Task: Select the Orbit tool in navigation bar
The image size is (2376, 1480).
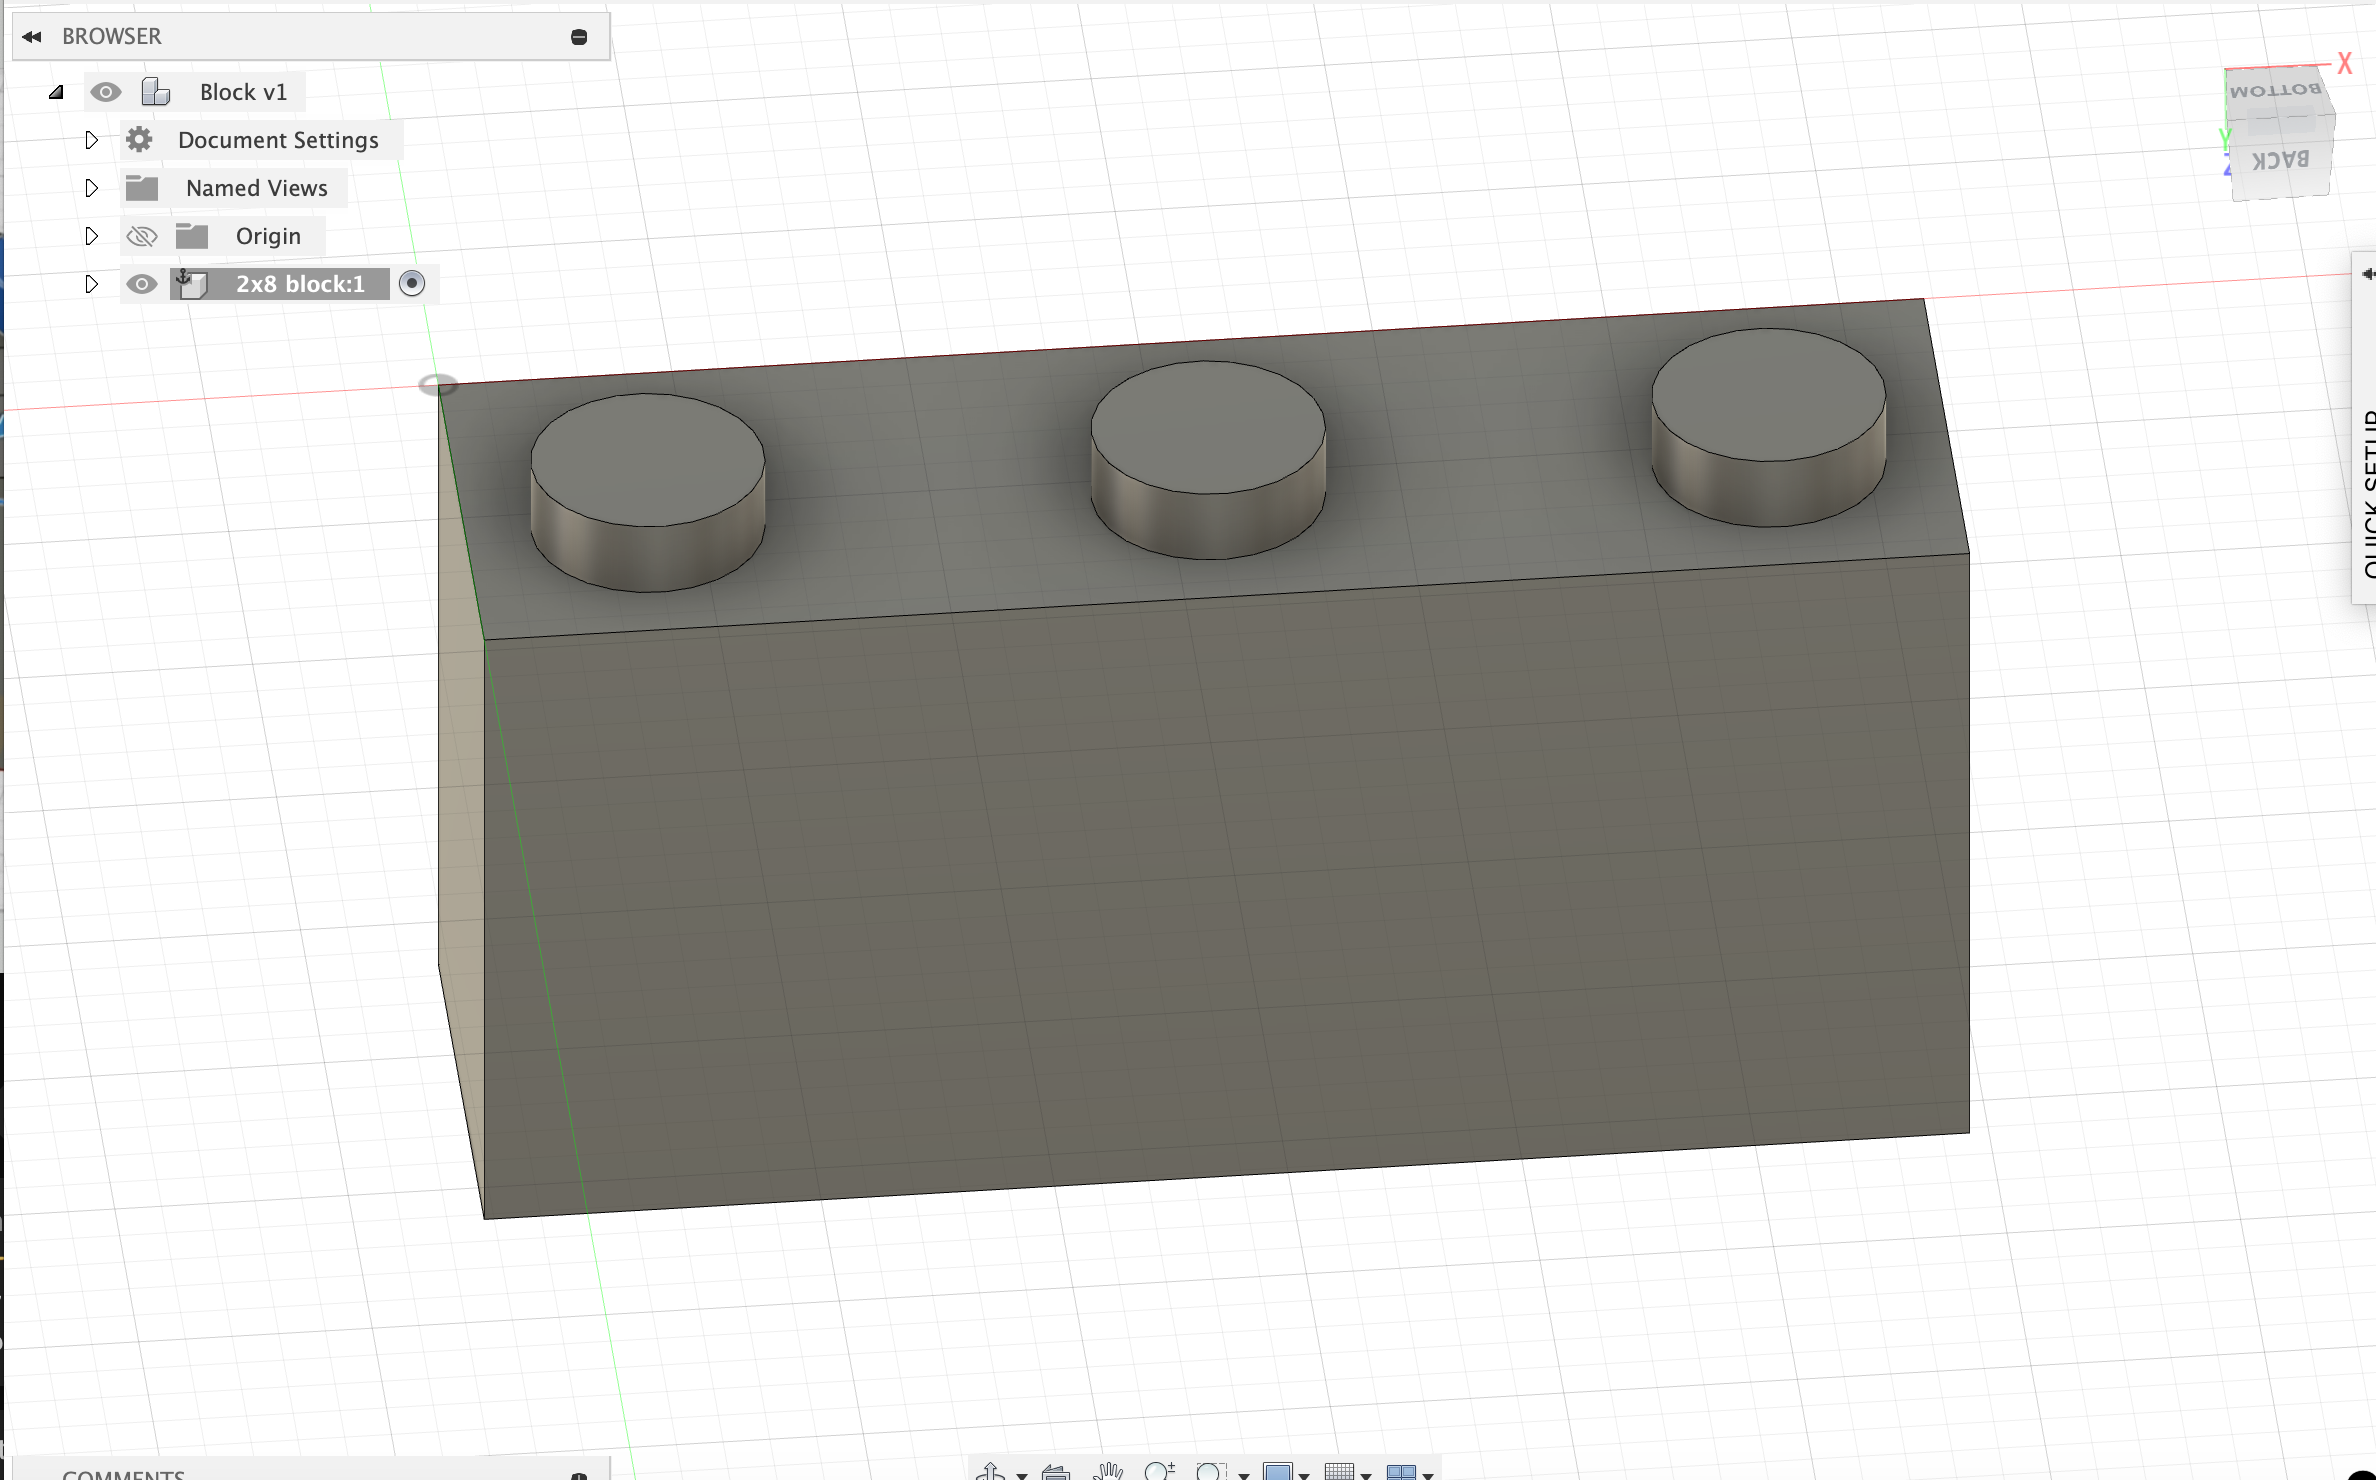Action: [x=991, y=1472]
